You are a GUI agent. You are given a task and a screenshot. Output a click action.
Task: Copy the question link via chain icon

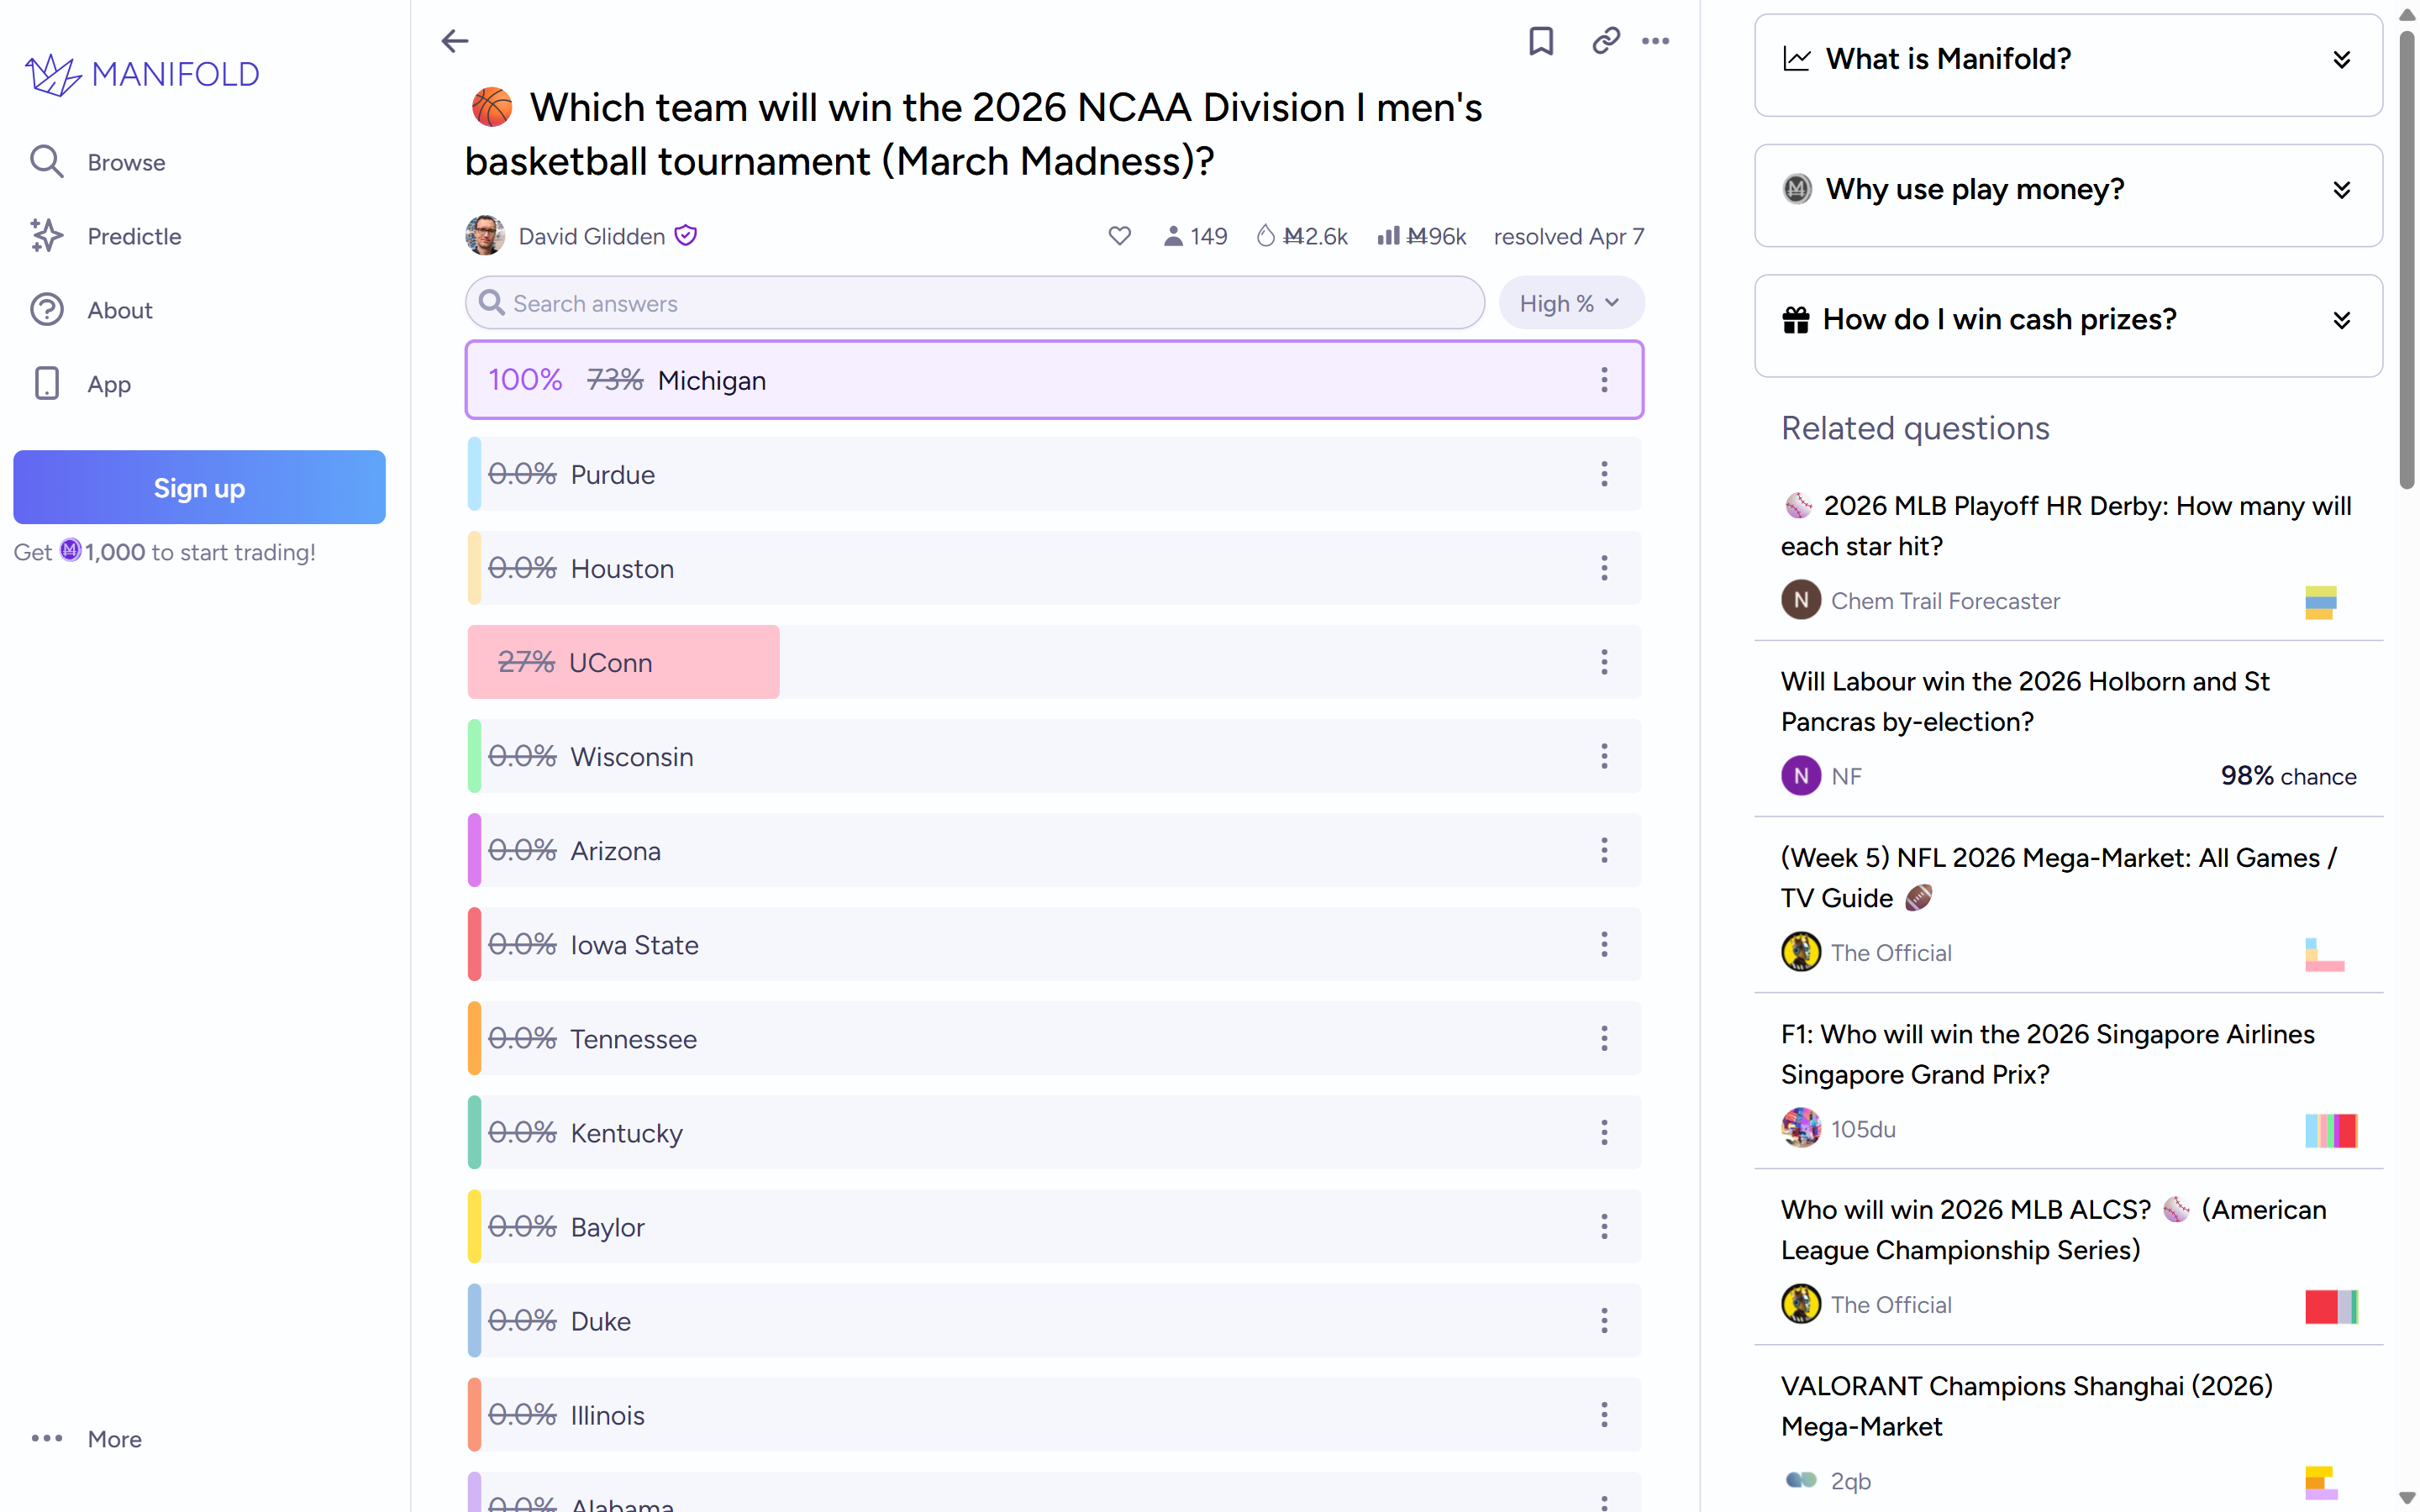click(1605, 41)
